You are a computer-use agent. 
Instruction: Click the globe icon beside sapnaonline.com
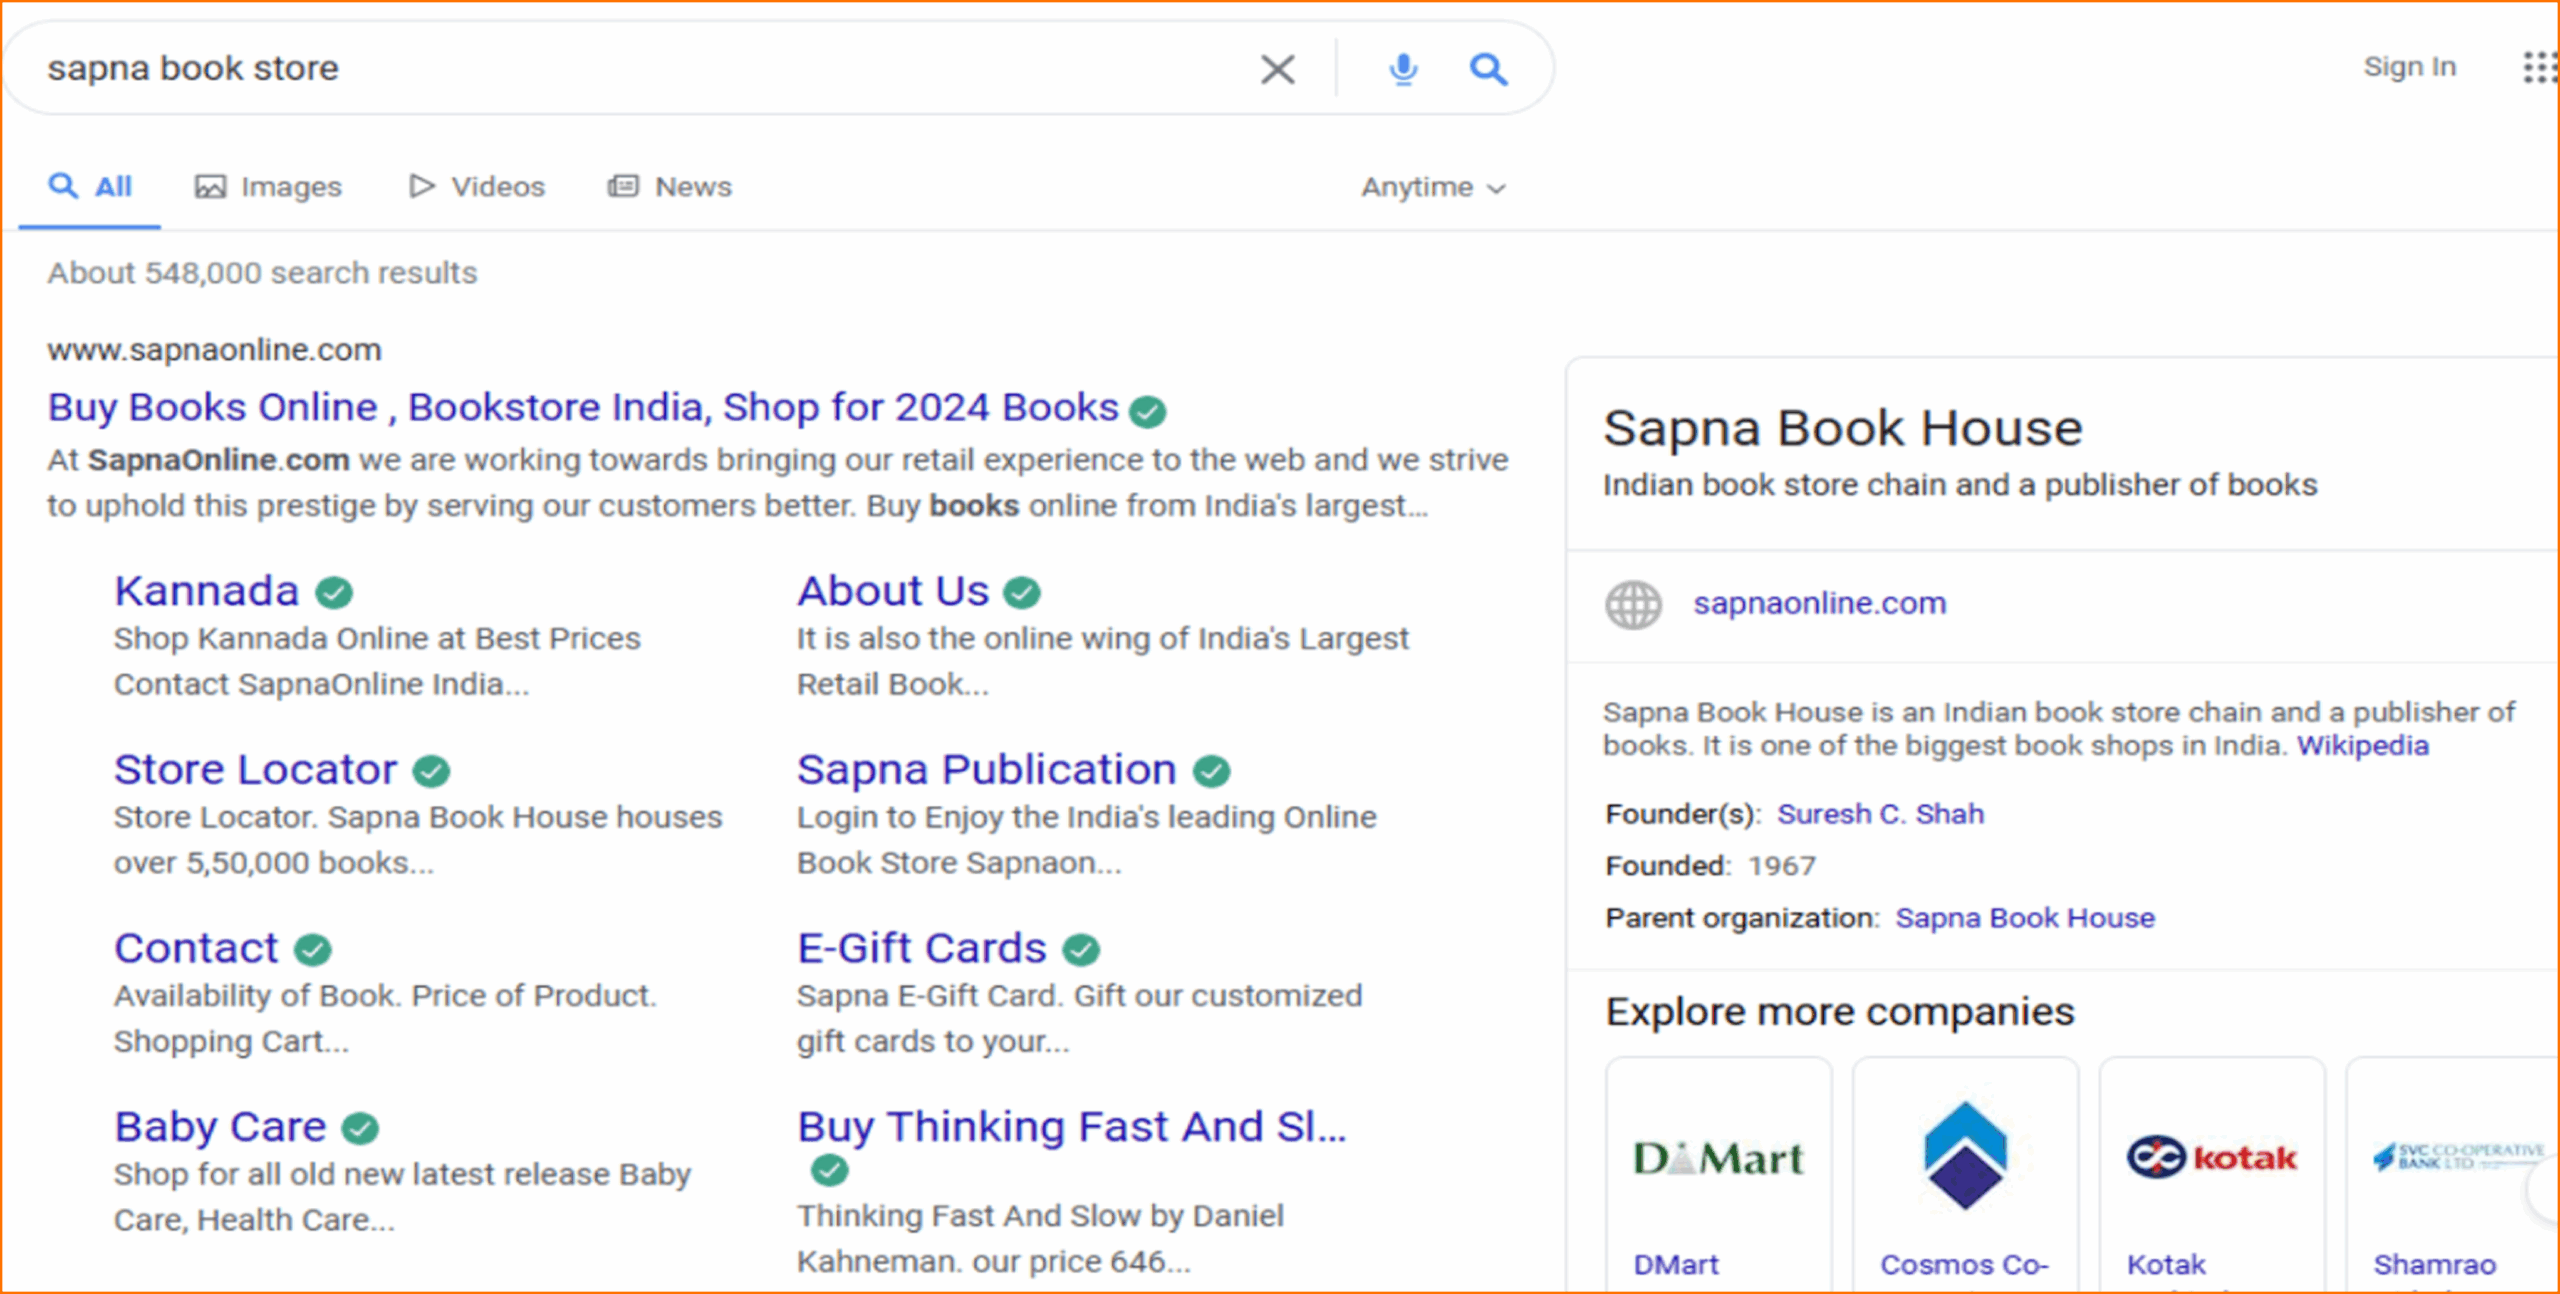coord(1633,604)
